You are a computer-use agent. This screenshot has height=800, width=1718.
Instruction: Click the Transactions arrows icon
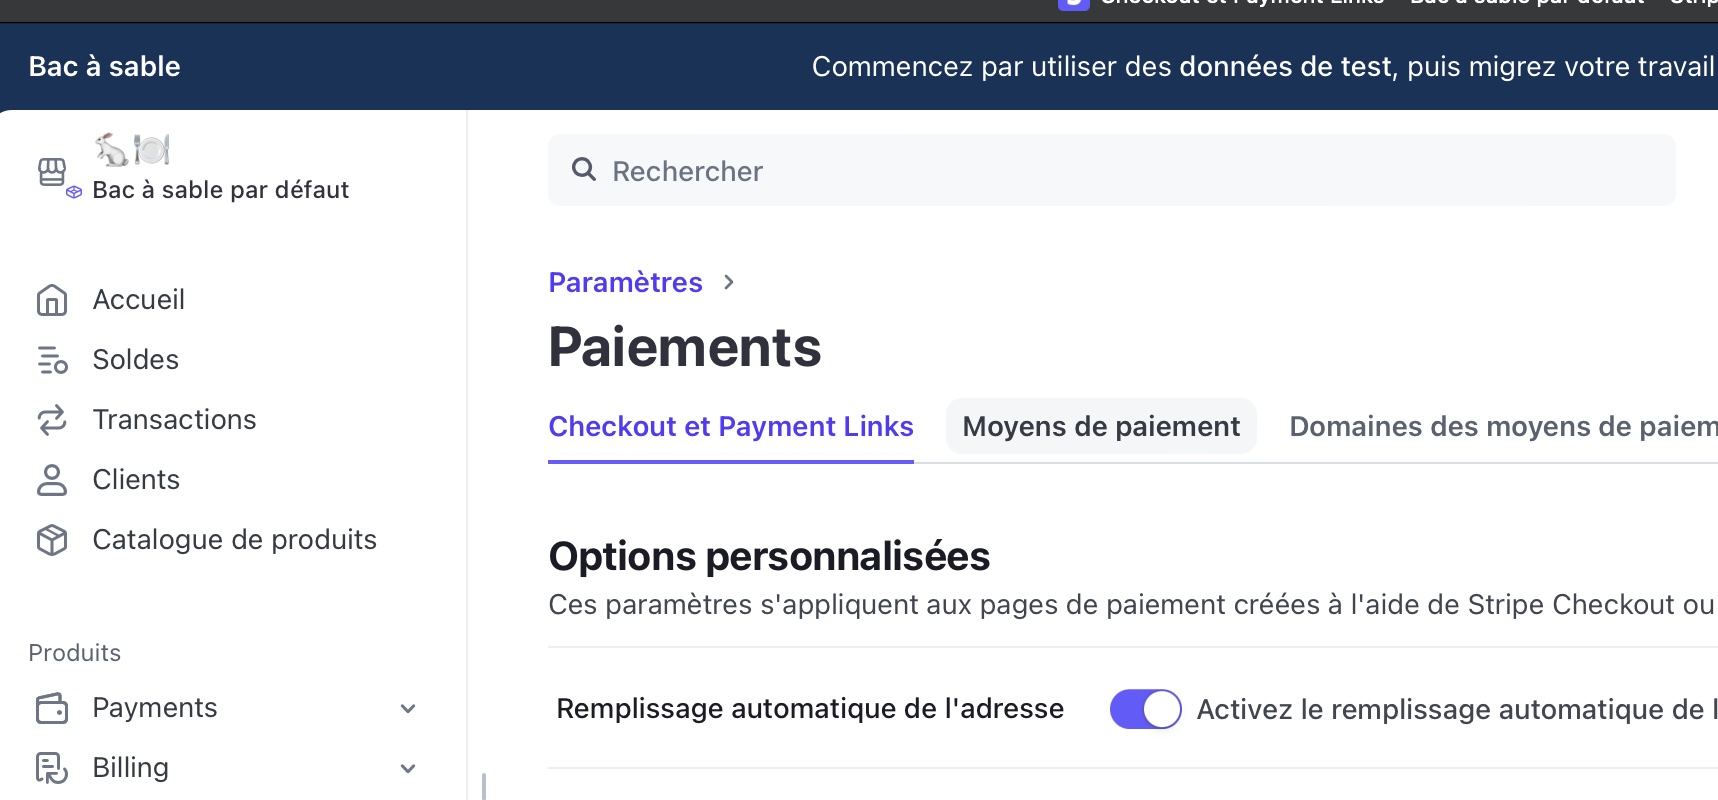click(x=52, y=420)
